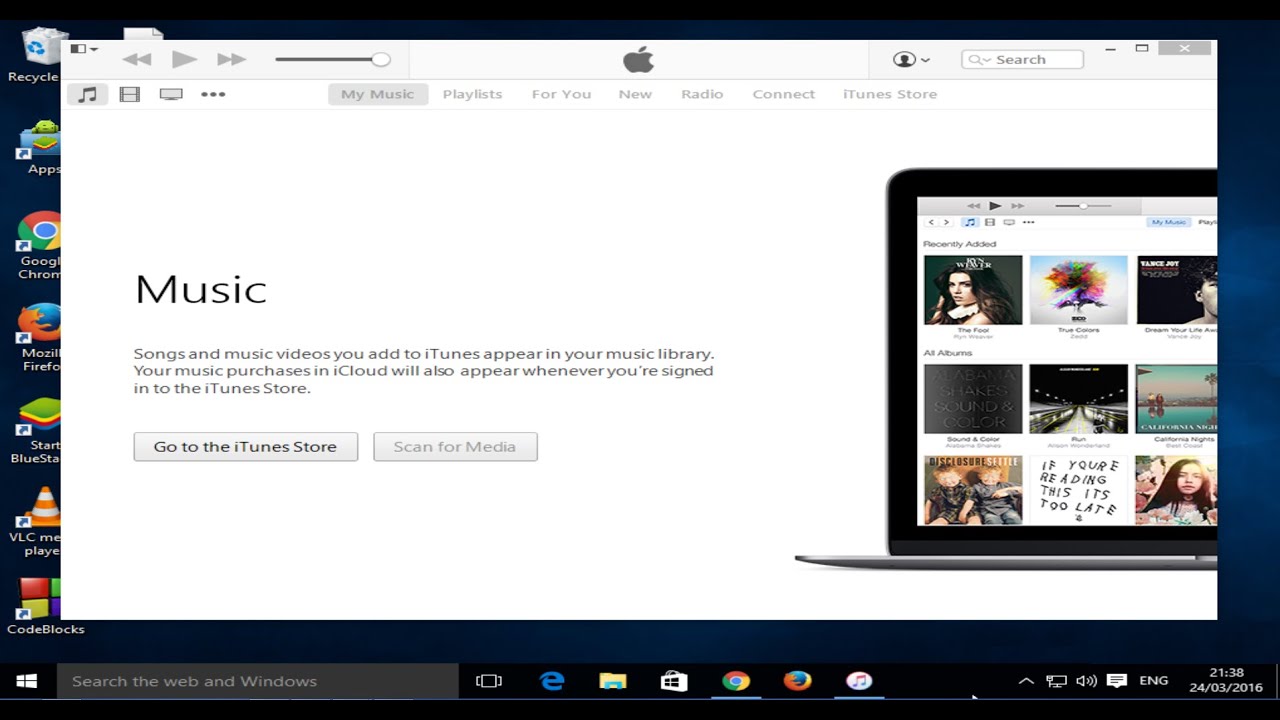Launch CodeBlocks from the desktop

tap(43, 607)
